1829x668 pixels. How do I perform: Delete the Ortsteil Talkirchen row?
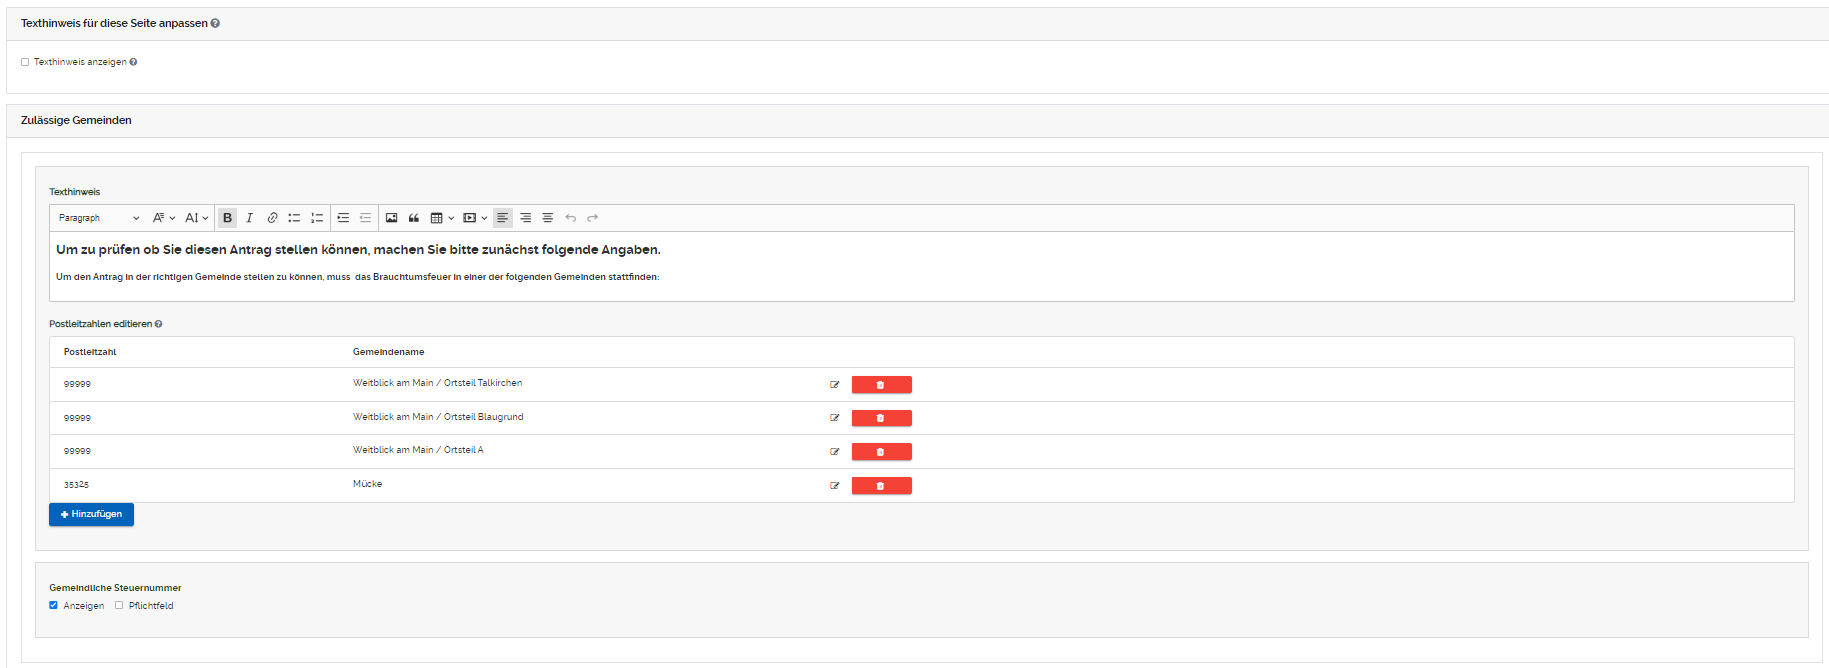coord(881,385)
